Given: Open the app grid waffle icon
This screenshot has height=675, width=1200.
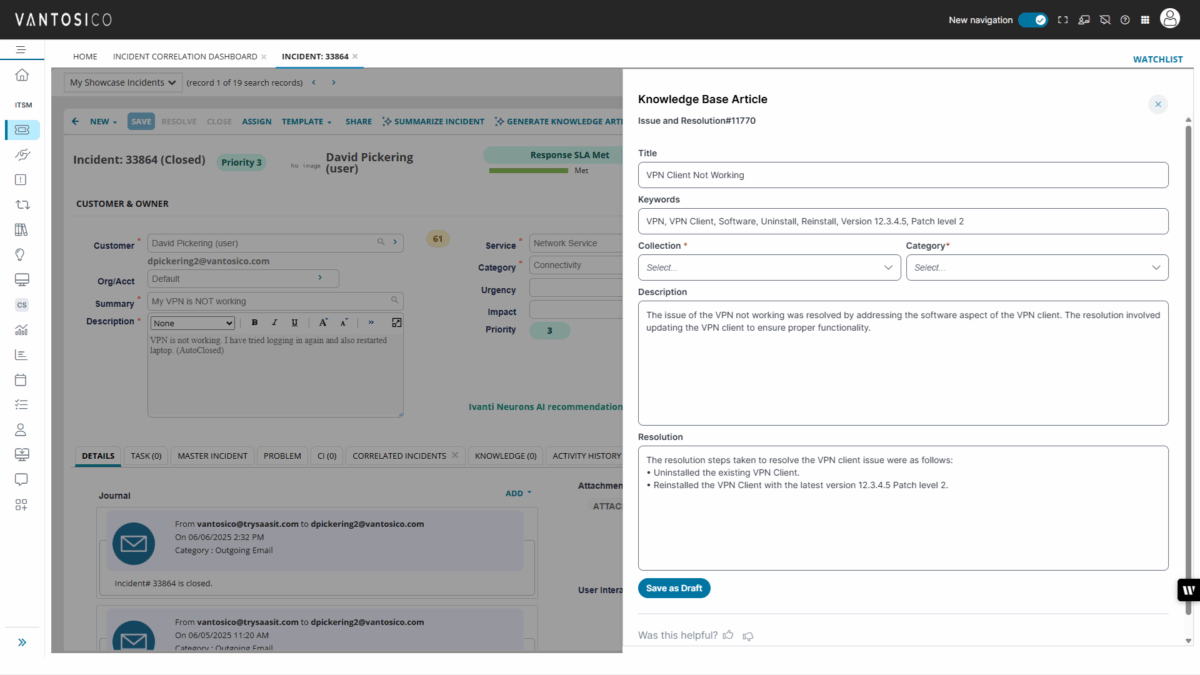Looking at the screenshot, I should coord(1144,19).
